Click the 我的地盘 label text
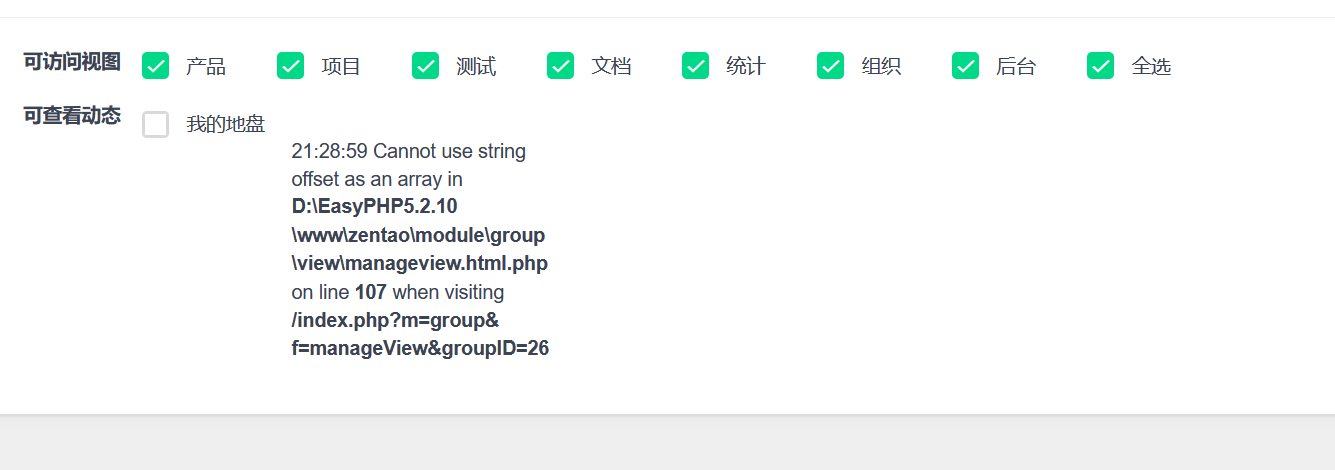 (225, 125)
